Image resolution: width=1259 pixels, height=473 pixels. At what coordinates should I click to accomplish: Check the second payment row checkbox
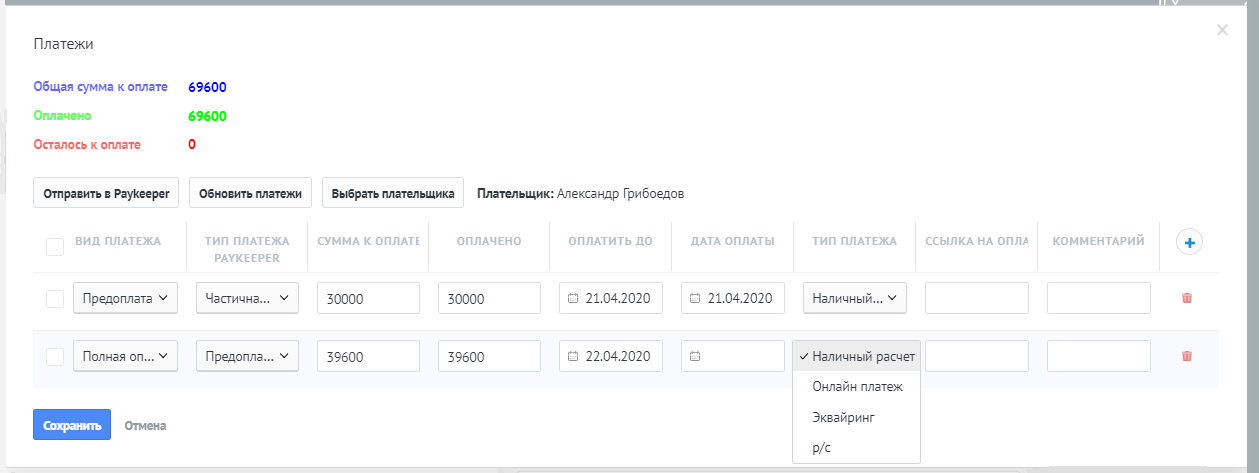point(56,356)
